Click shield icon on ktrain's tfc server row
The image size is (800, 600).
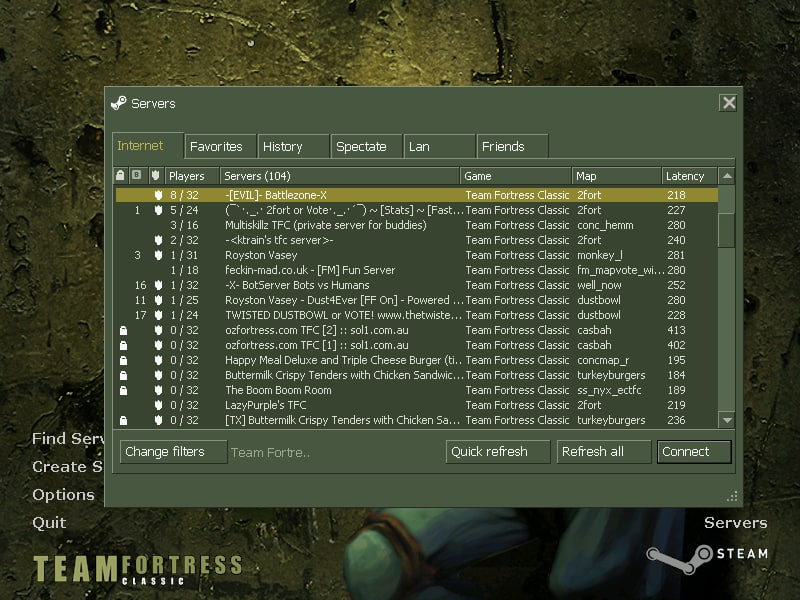pyautogui.click(x=159, y=240)
